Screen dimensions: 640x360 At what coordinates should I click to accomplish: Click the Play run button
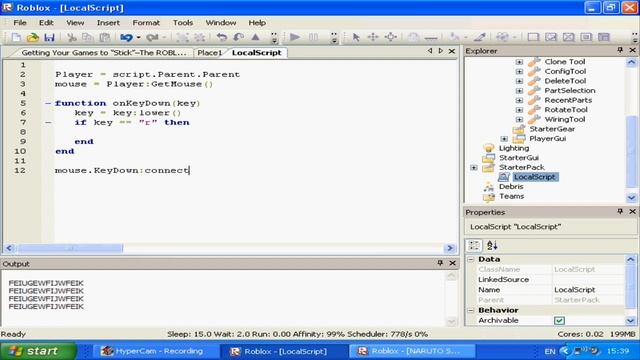pyautogui.click(x=295, y=38)
